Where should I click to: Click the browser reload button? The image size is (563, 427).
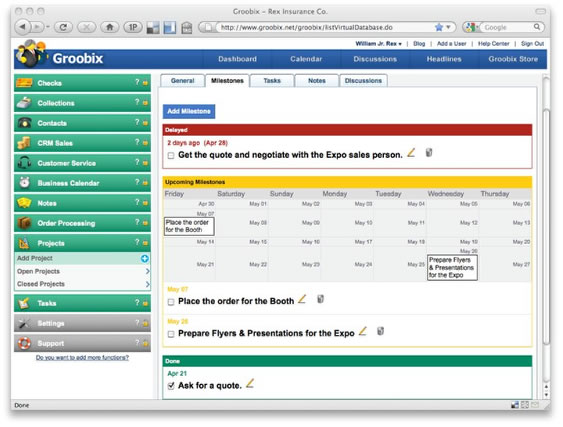point(63,27)
